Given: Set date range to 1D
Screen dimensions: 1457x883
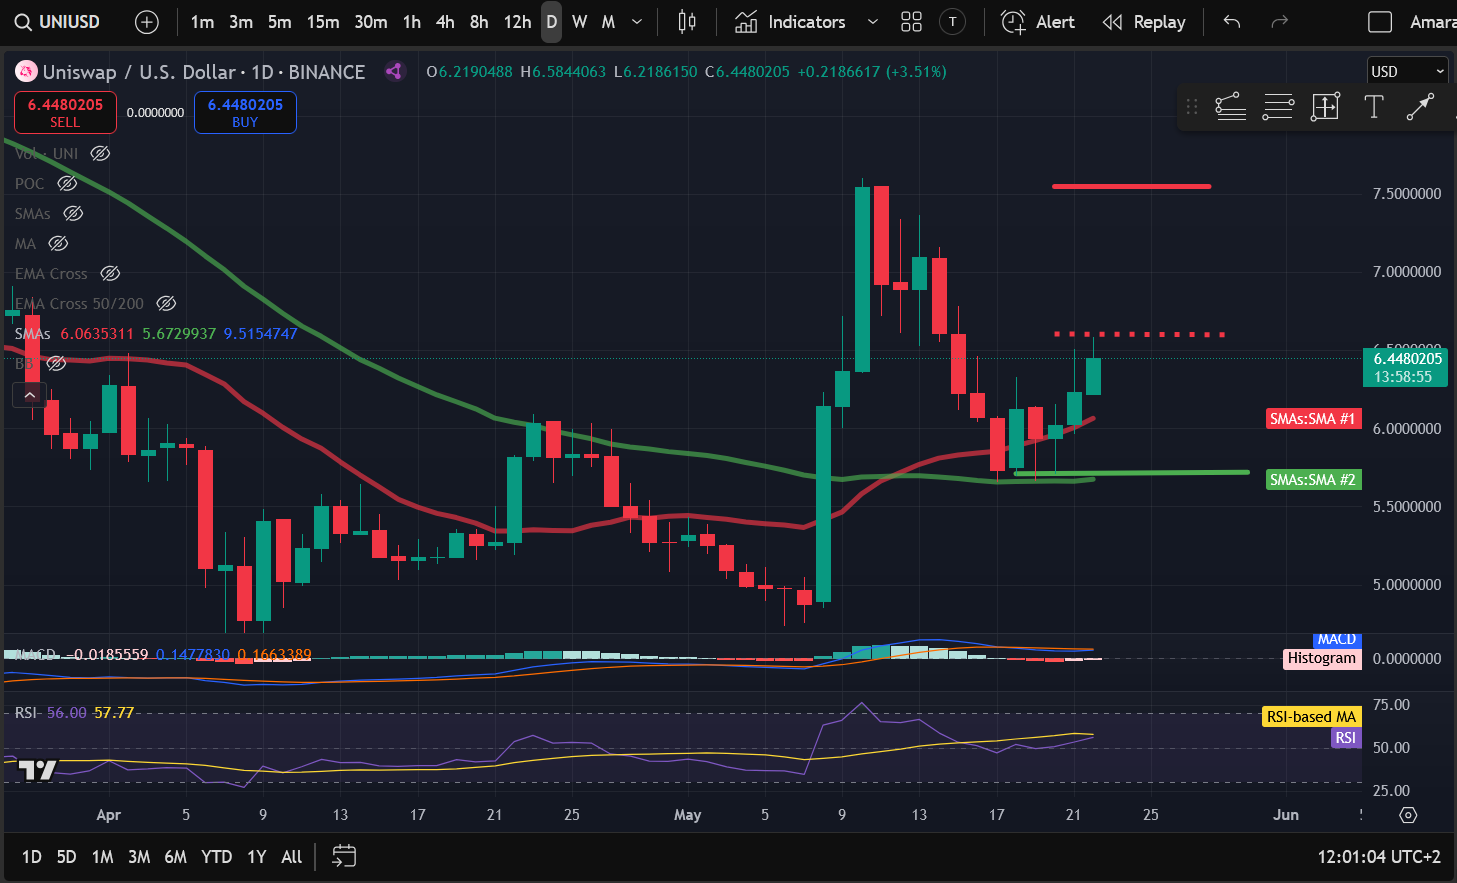Looking at the screenshot, I should pos(32,856).
